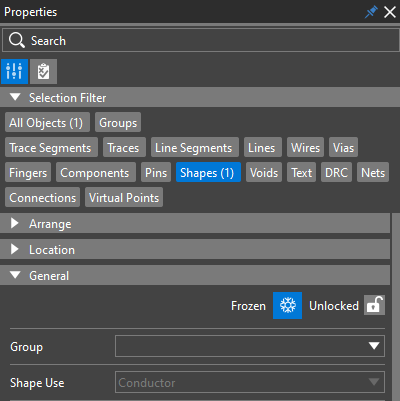Open the Group dropdown list
400x401 pixels.
click(x=250, y=346)
